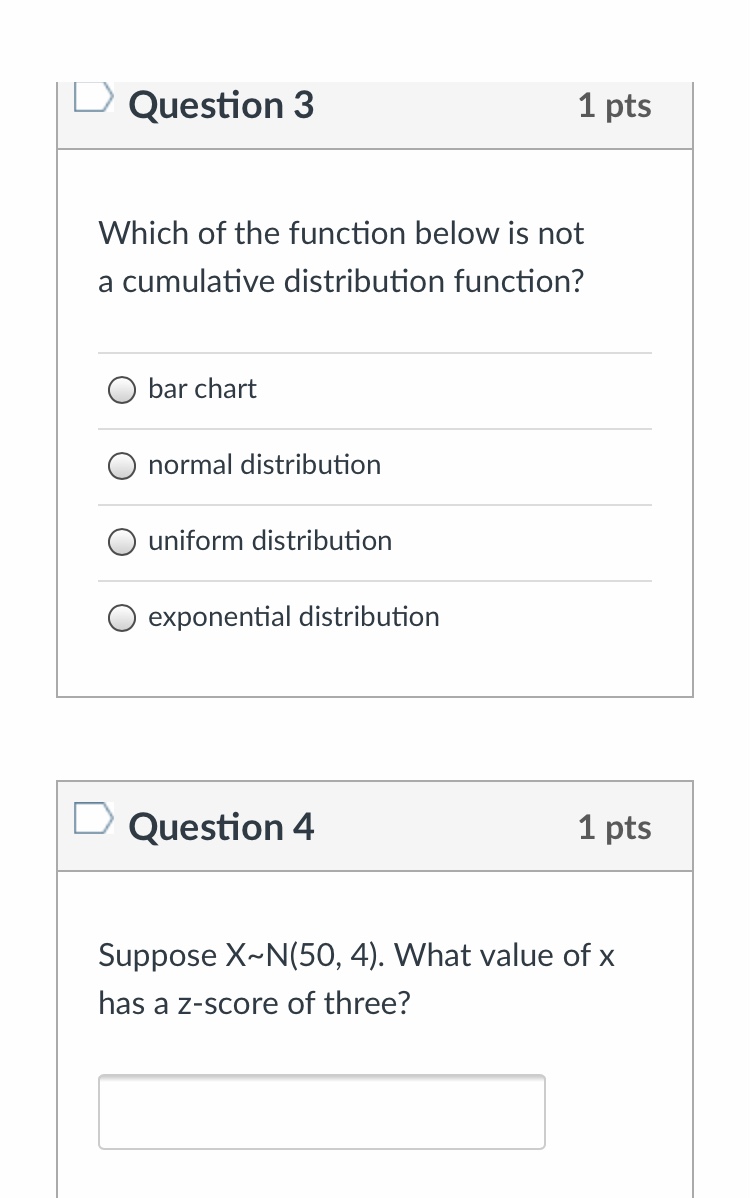
Task: Mark the "exponential distribution" radio button
Action: pos(122,618)
